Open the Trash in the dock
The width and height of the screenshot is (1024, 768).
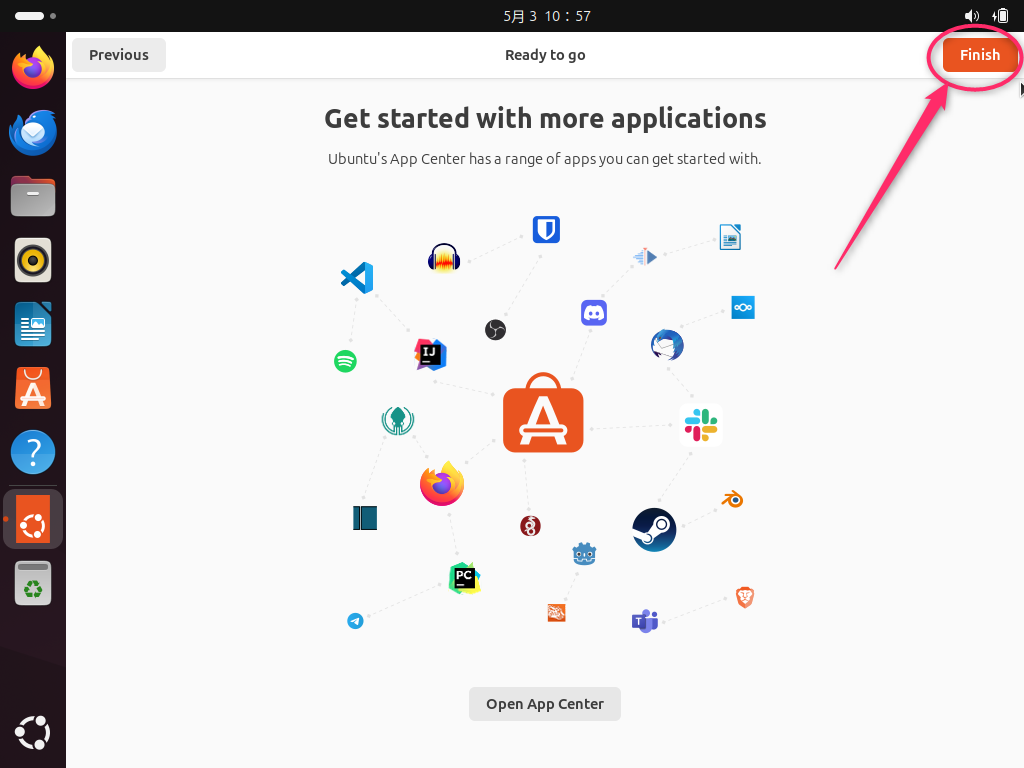pyautogui.click(x=33, y=583)
